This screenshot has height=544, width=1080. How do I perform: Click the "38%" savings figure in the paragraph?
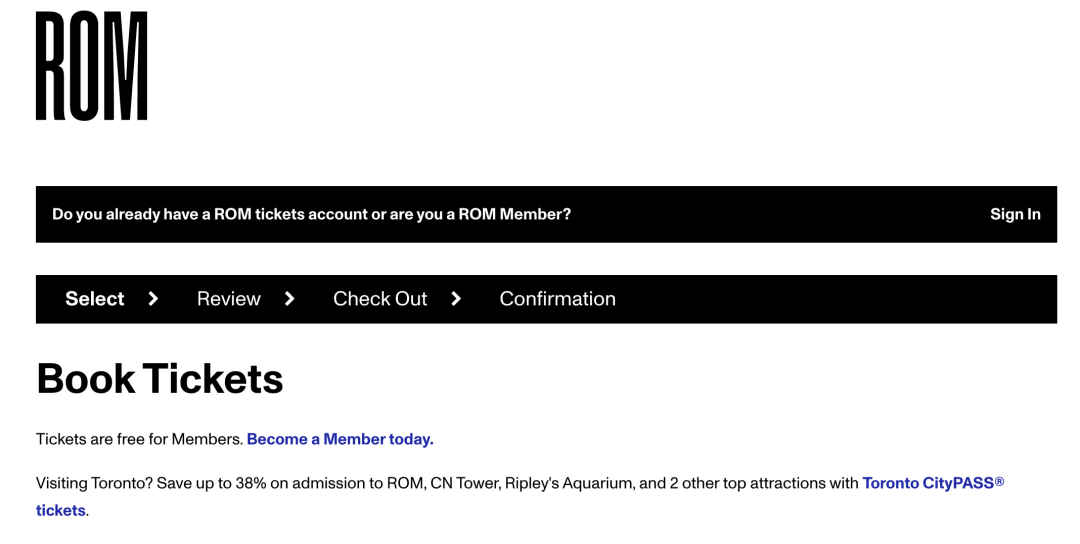251,483
